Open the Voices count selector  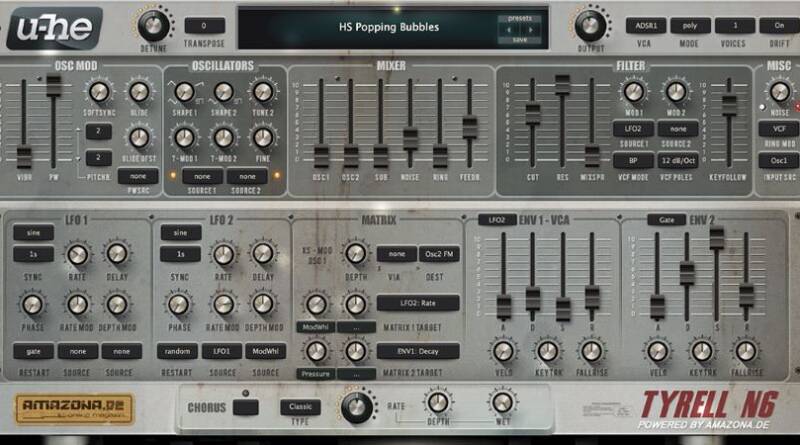click(735, 26)
